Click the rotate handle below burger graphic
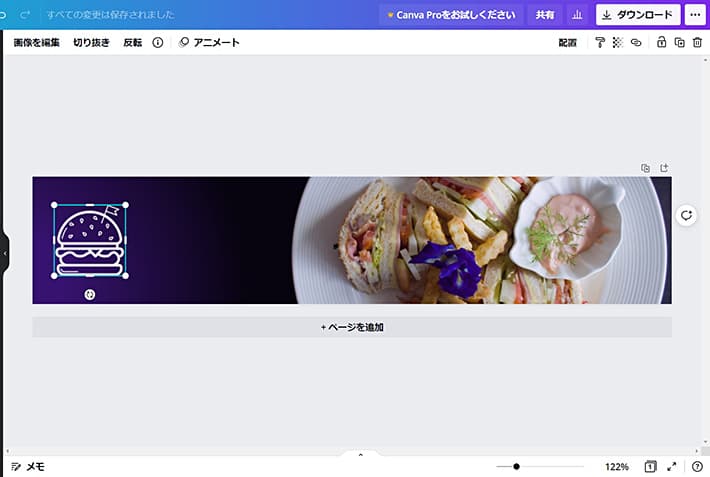Image resolution: width=710 pixels, height=477 pixels. click(90, 295)
